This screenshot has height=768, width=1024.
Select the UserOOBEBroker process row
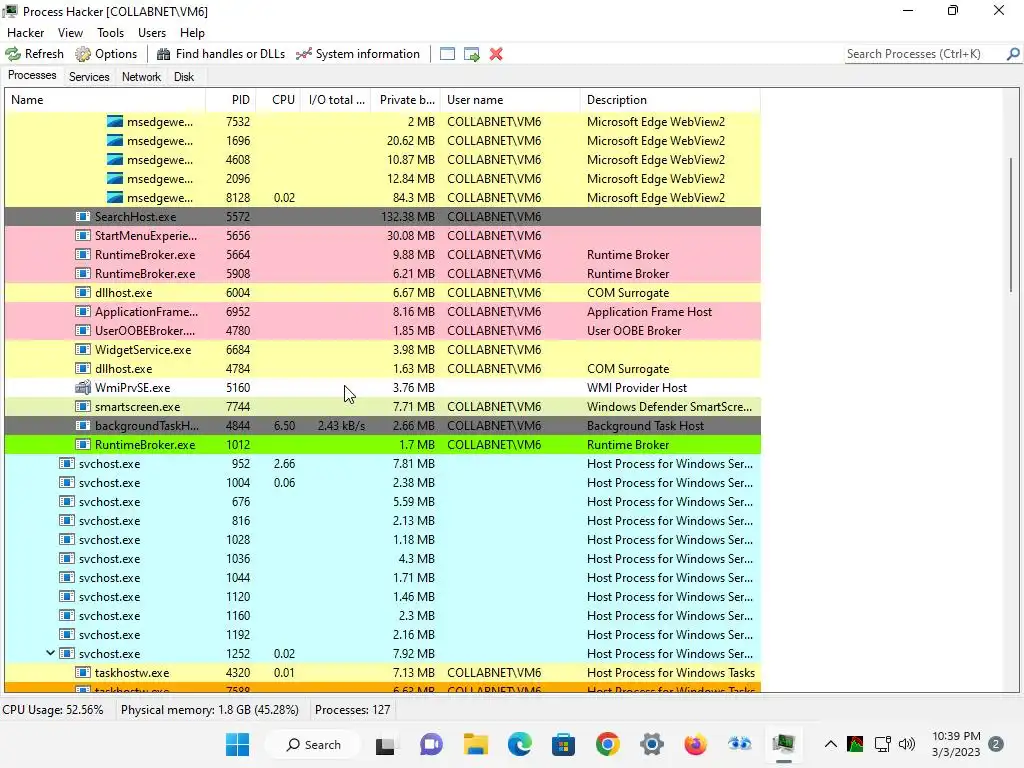pos(383,330)
